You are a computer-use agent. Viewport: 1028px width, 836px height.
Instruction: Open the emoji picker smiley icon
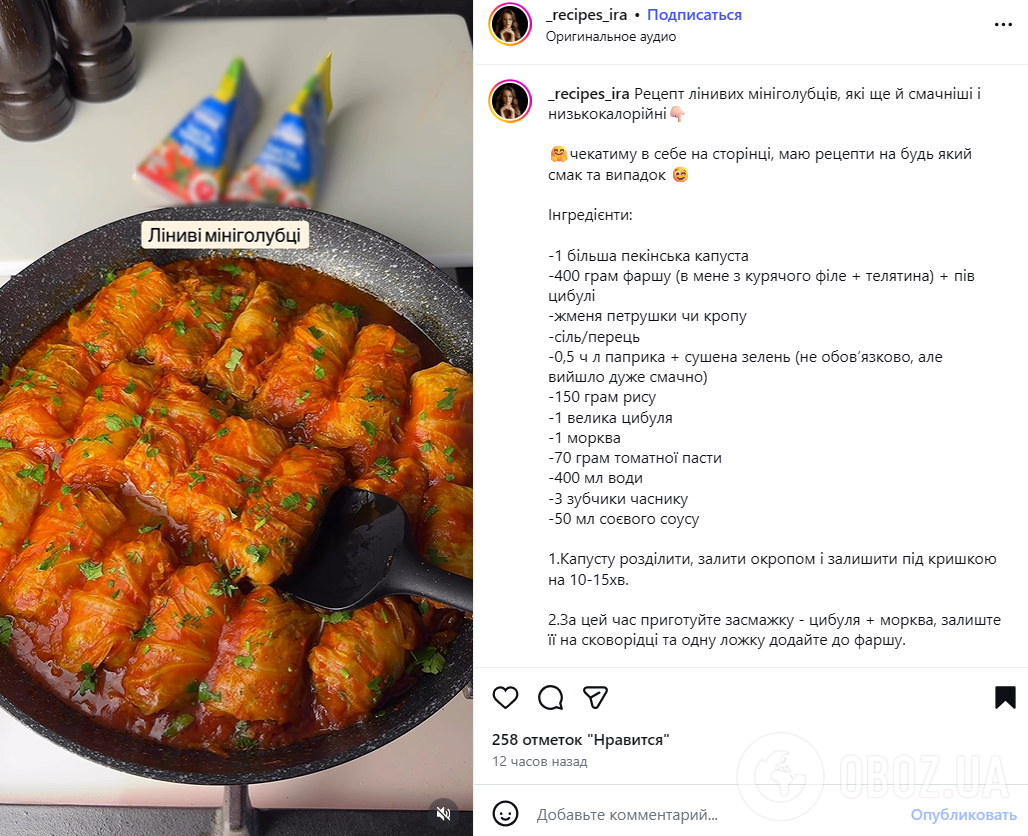coord(506,813)
